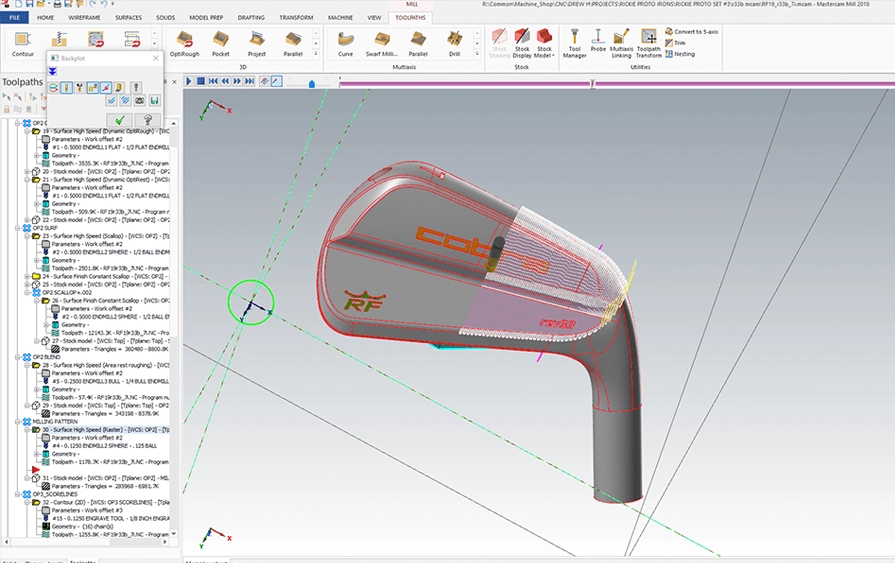
Task: Expand the 3D toolpath gallery dropdown
Action: pyautogui.click(x=316, y=54)
